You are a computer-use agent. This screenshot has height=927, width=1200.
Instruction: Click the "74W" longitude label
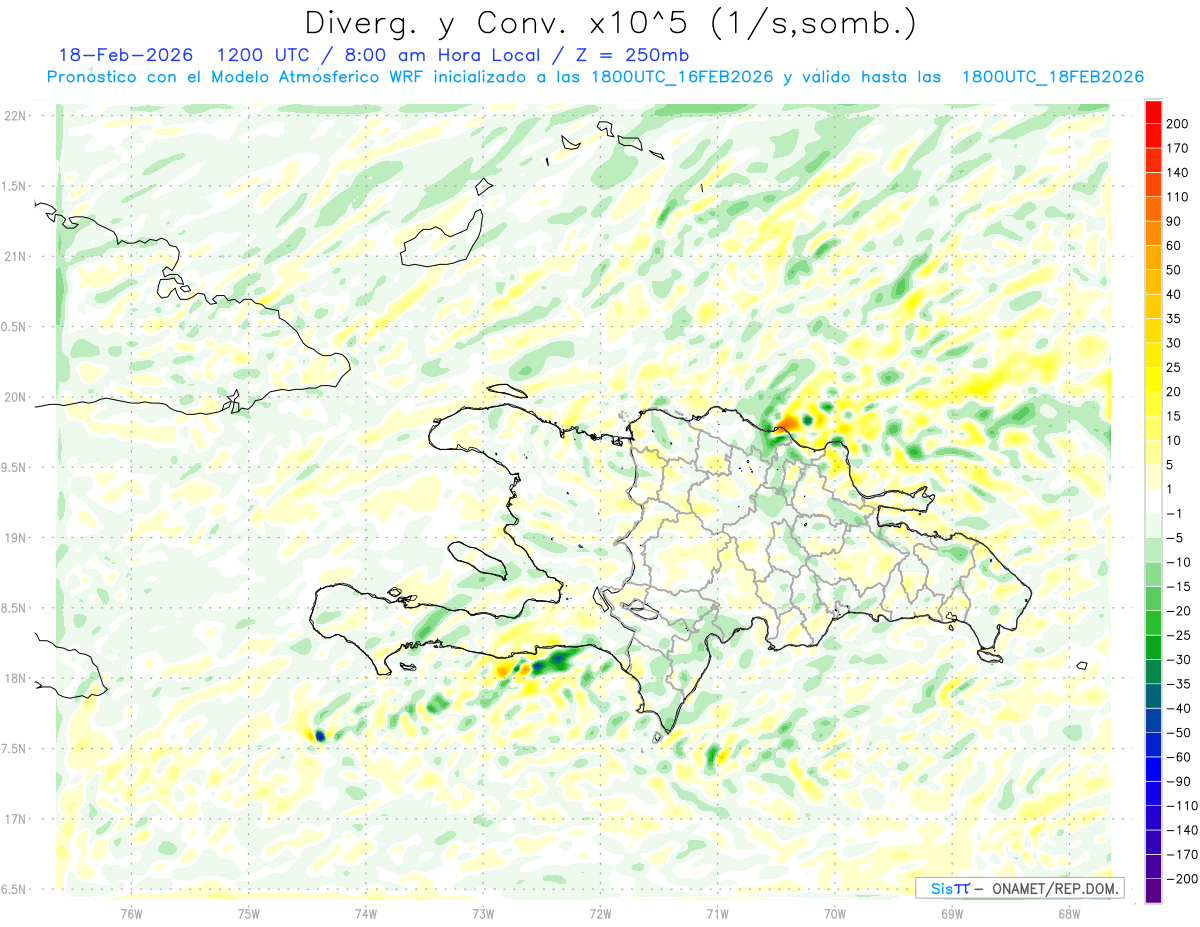pyautogui.click(x=365, y=913)
